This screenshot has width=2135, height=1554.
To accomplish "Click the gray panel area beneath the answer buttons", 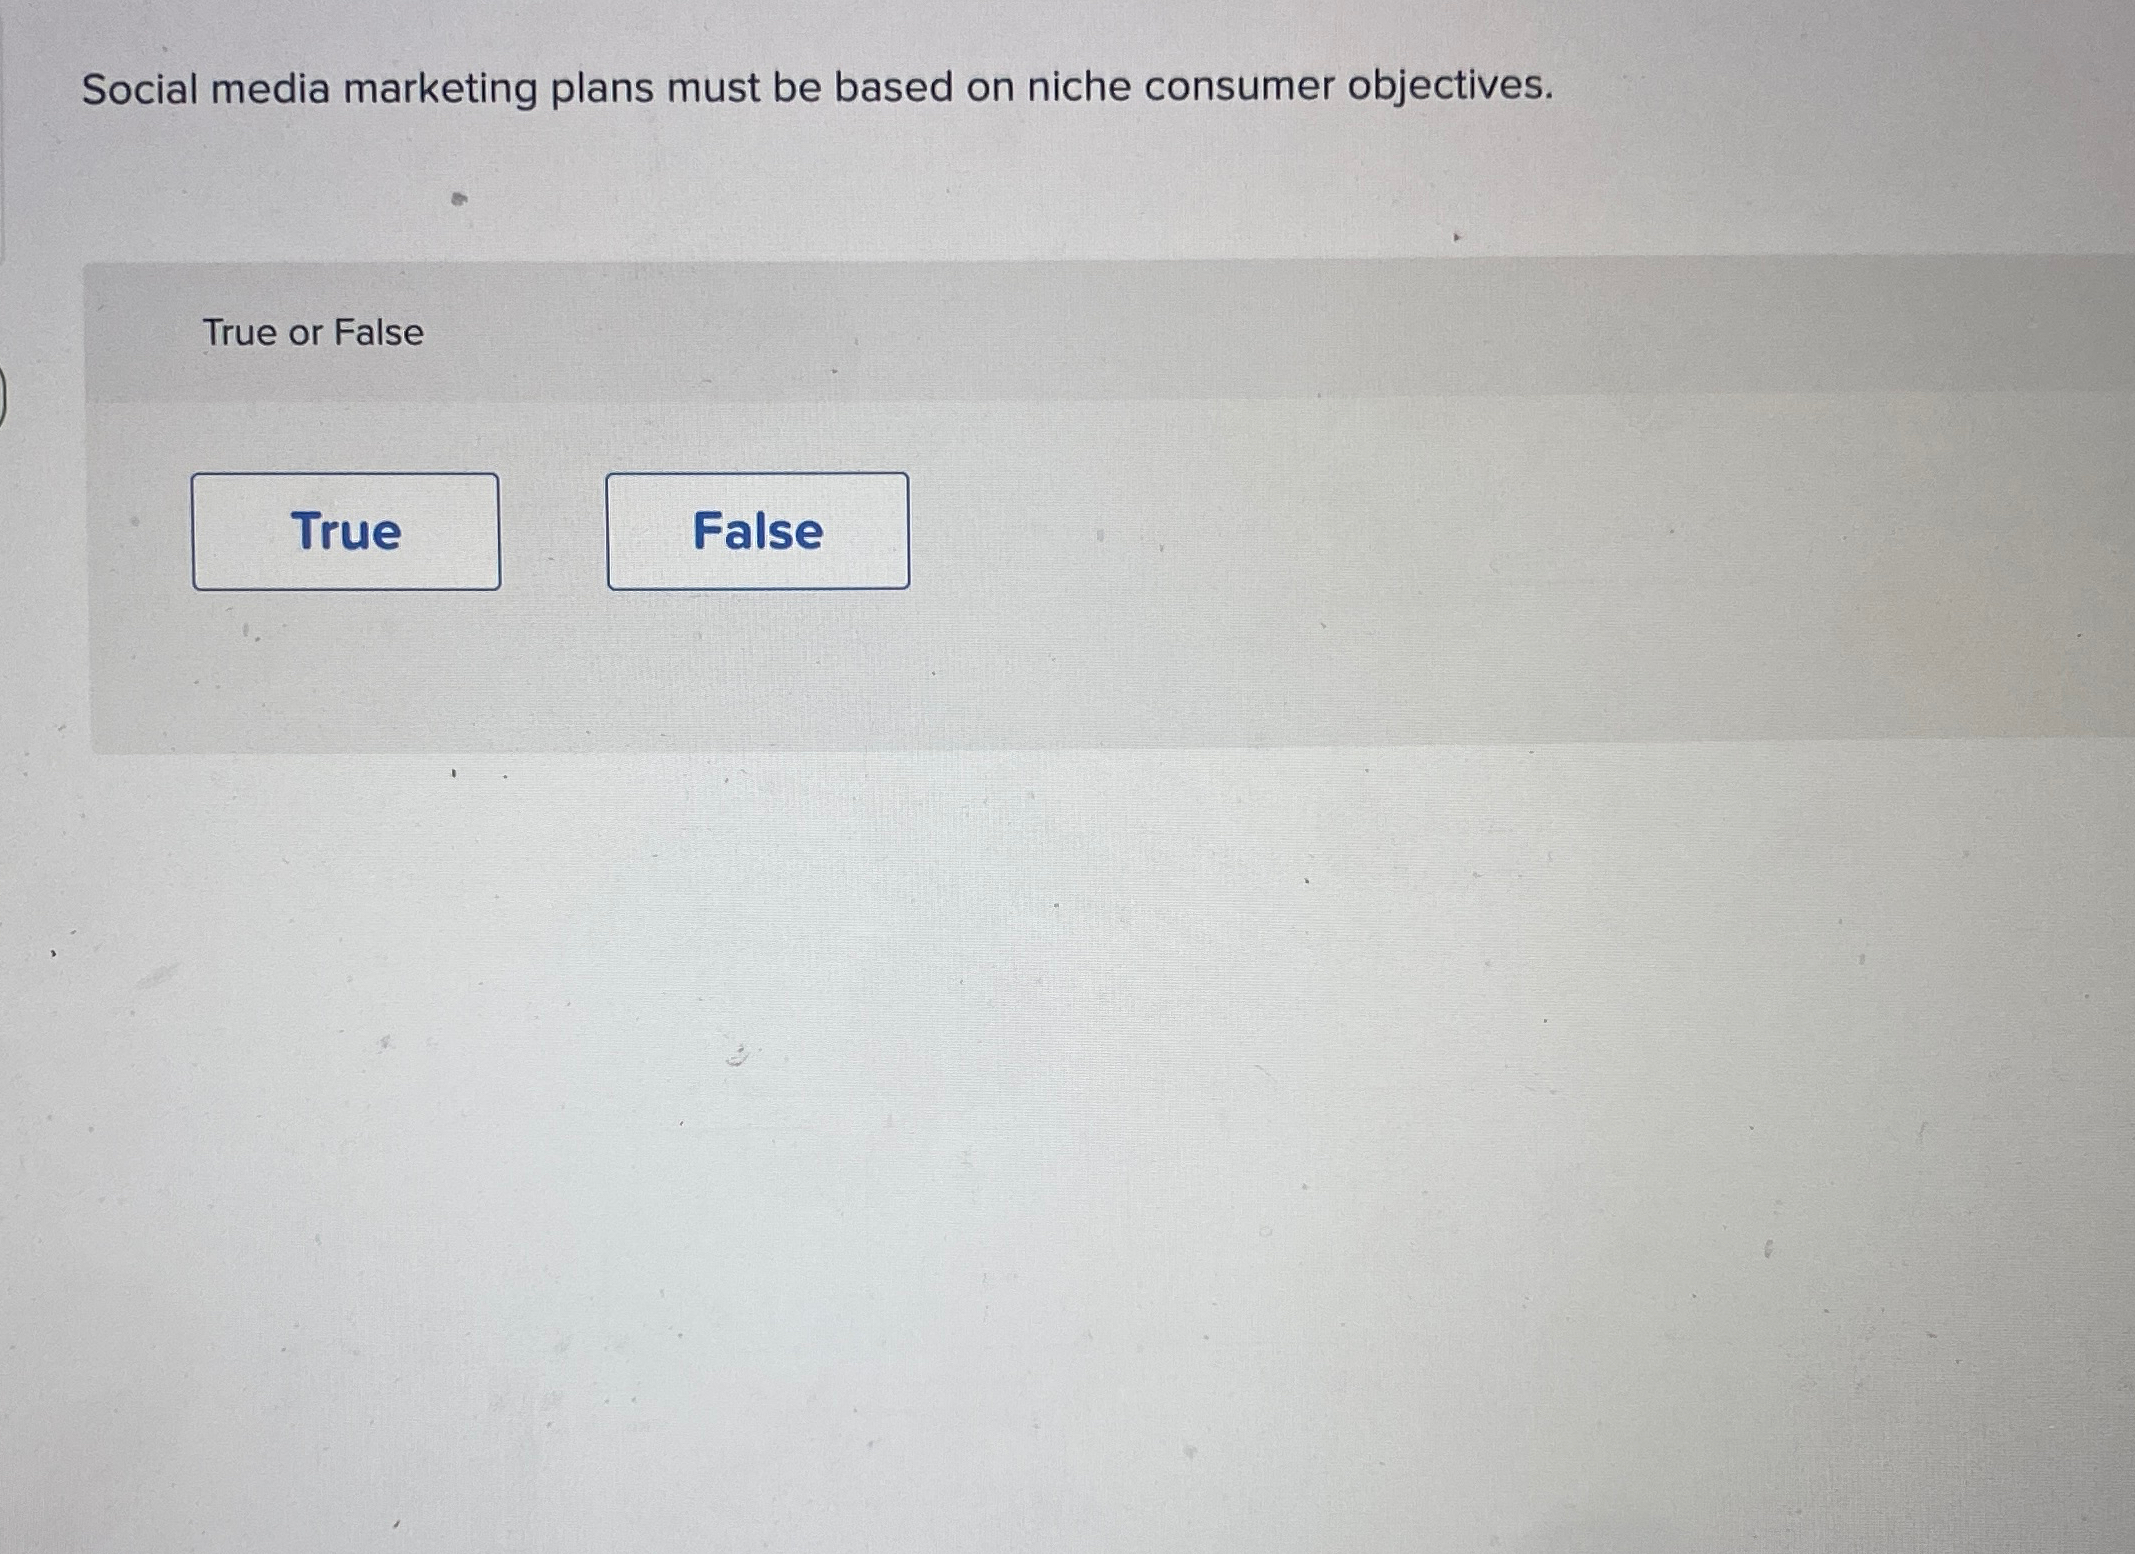I will (x=600, y=668).
